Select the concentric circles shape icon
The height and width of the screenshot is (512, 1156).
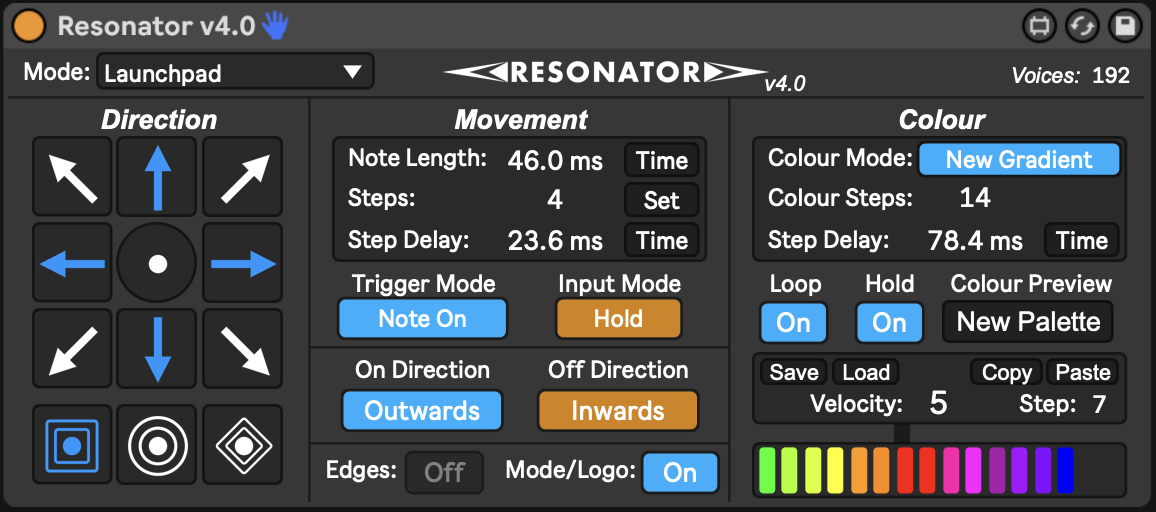157,445
